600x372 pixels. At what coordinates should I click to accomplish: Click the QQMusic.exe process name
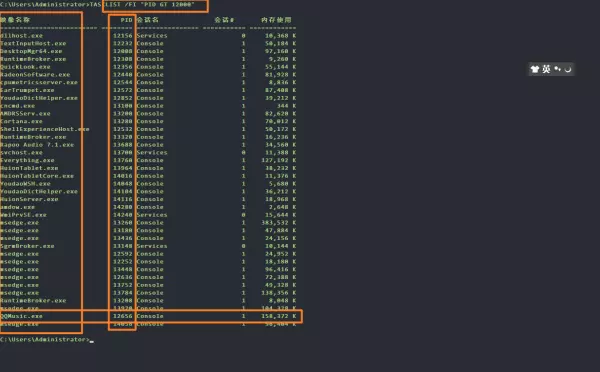[21, 316]
